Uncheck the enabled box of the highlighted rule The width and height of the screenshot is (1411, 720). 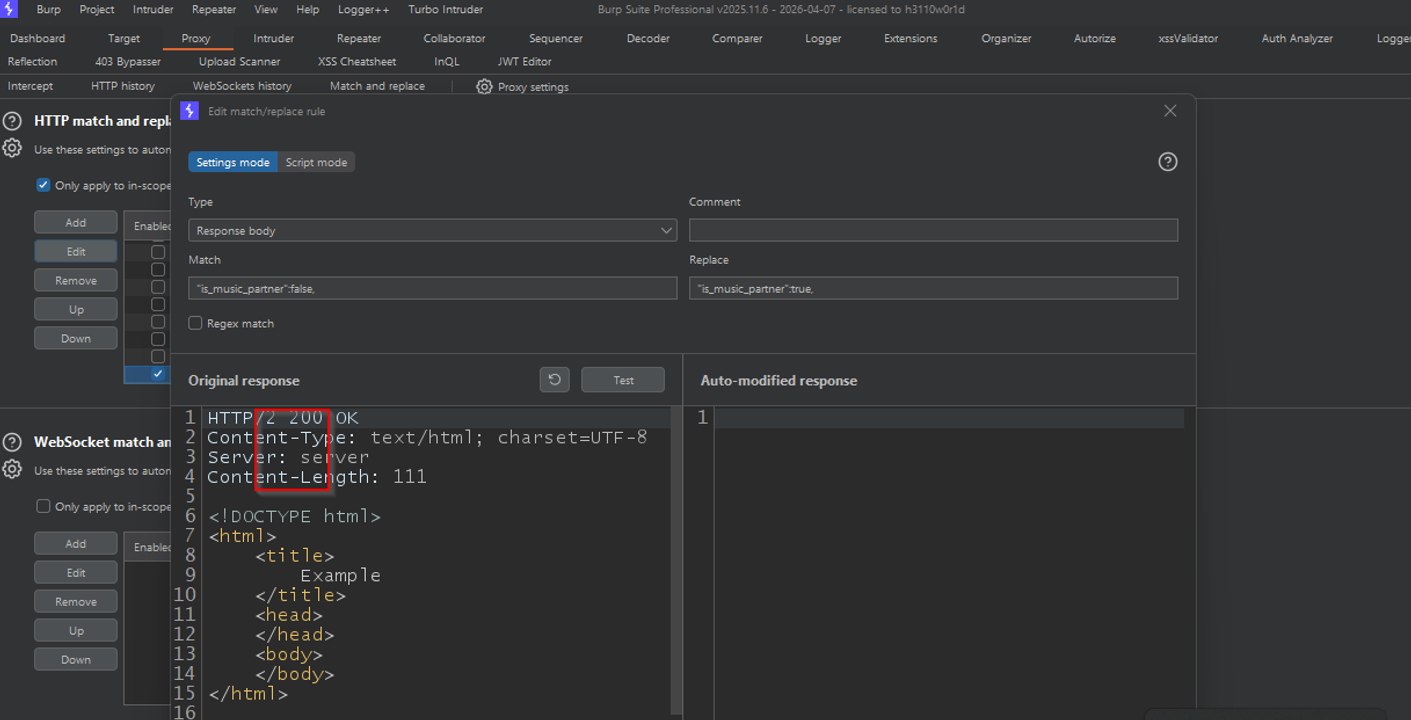point(158,374)
